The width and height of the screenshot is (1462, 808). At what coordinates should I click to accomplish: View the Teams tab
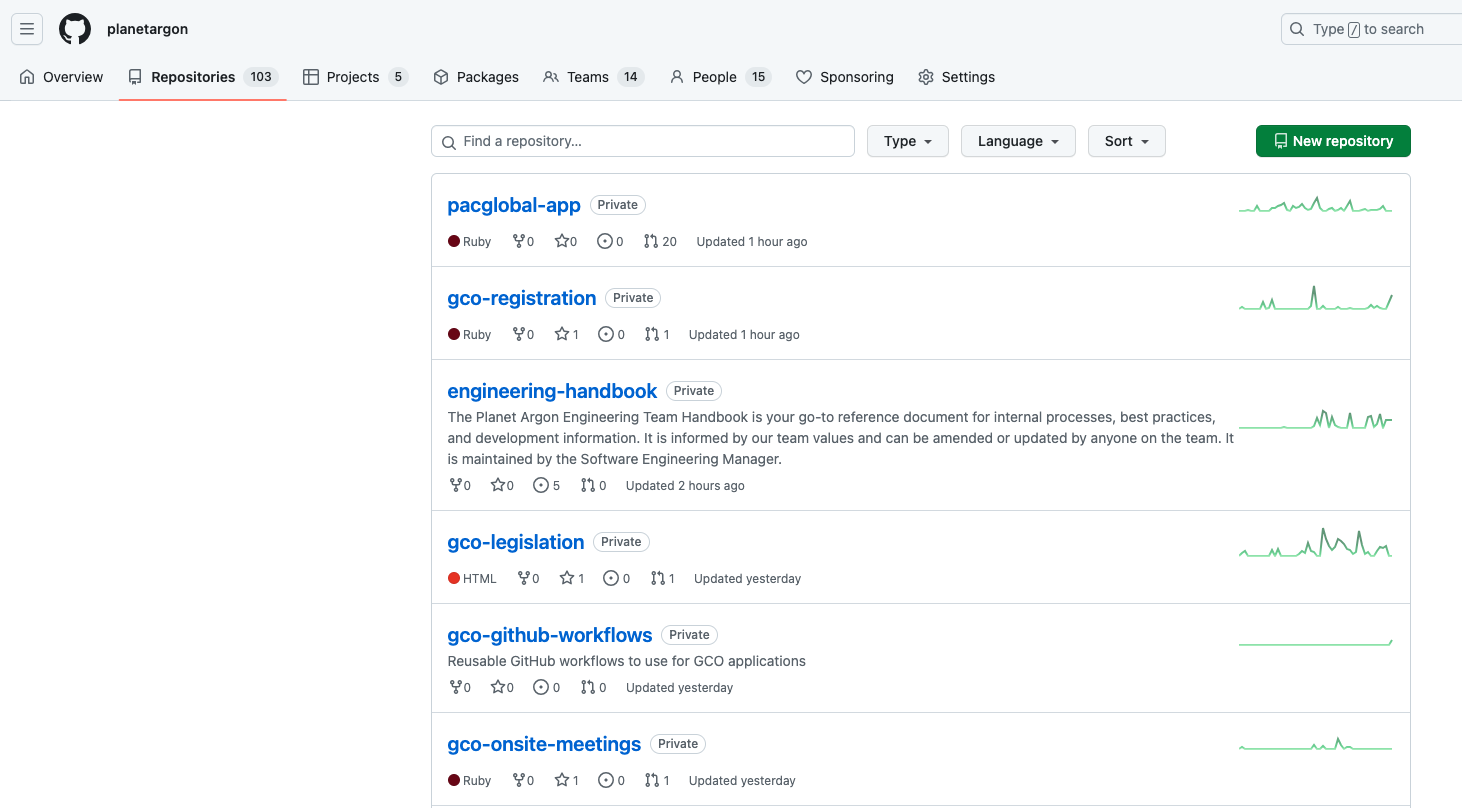pyautogui.click(x=593, y=77)
